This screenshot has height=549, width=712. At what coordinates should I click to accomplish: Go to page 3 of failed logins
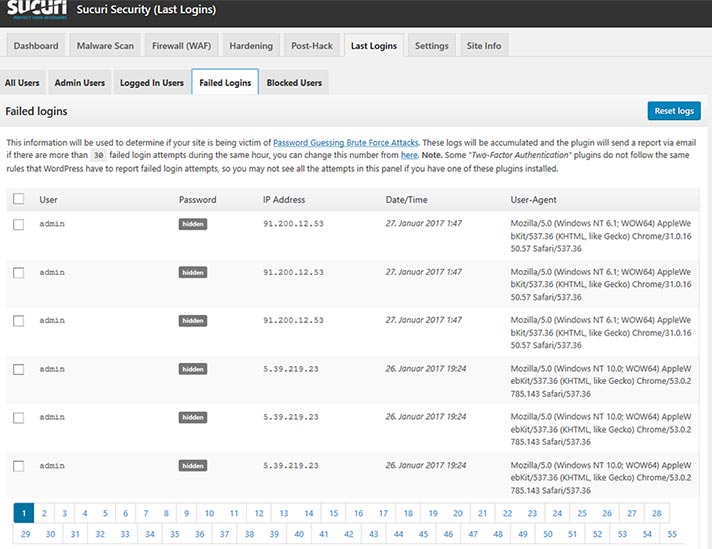(64, 514)
